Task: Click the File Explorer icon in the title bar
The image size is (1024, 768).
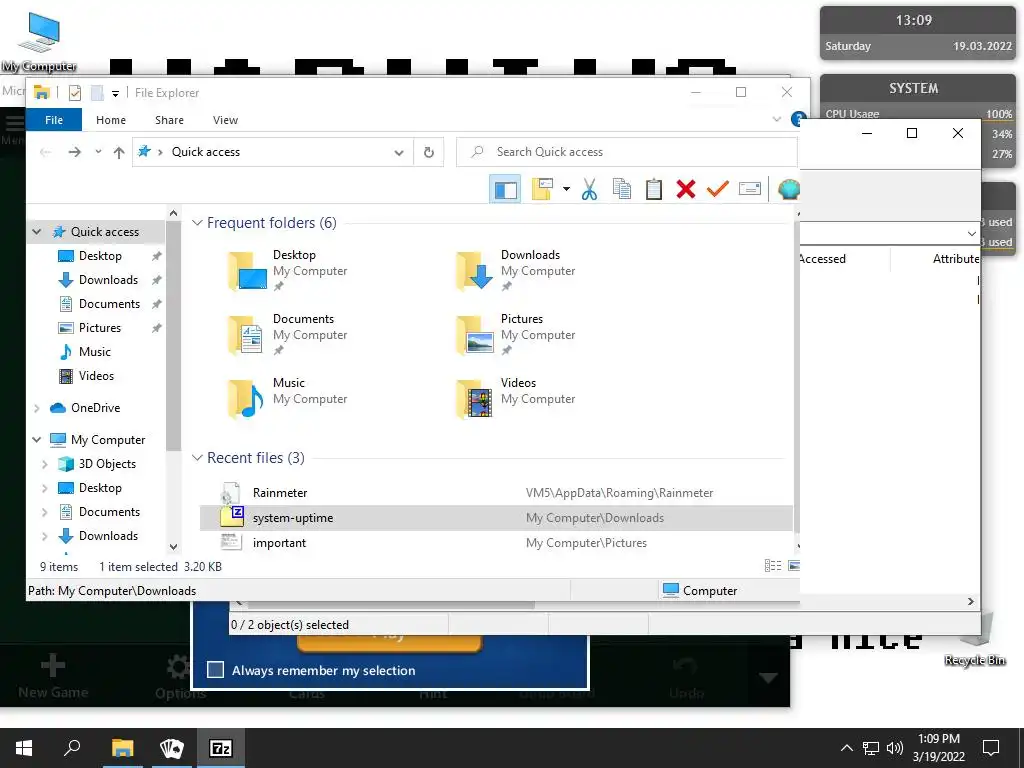Action: (42, 93)
